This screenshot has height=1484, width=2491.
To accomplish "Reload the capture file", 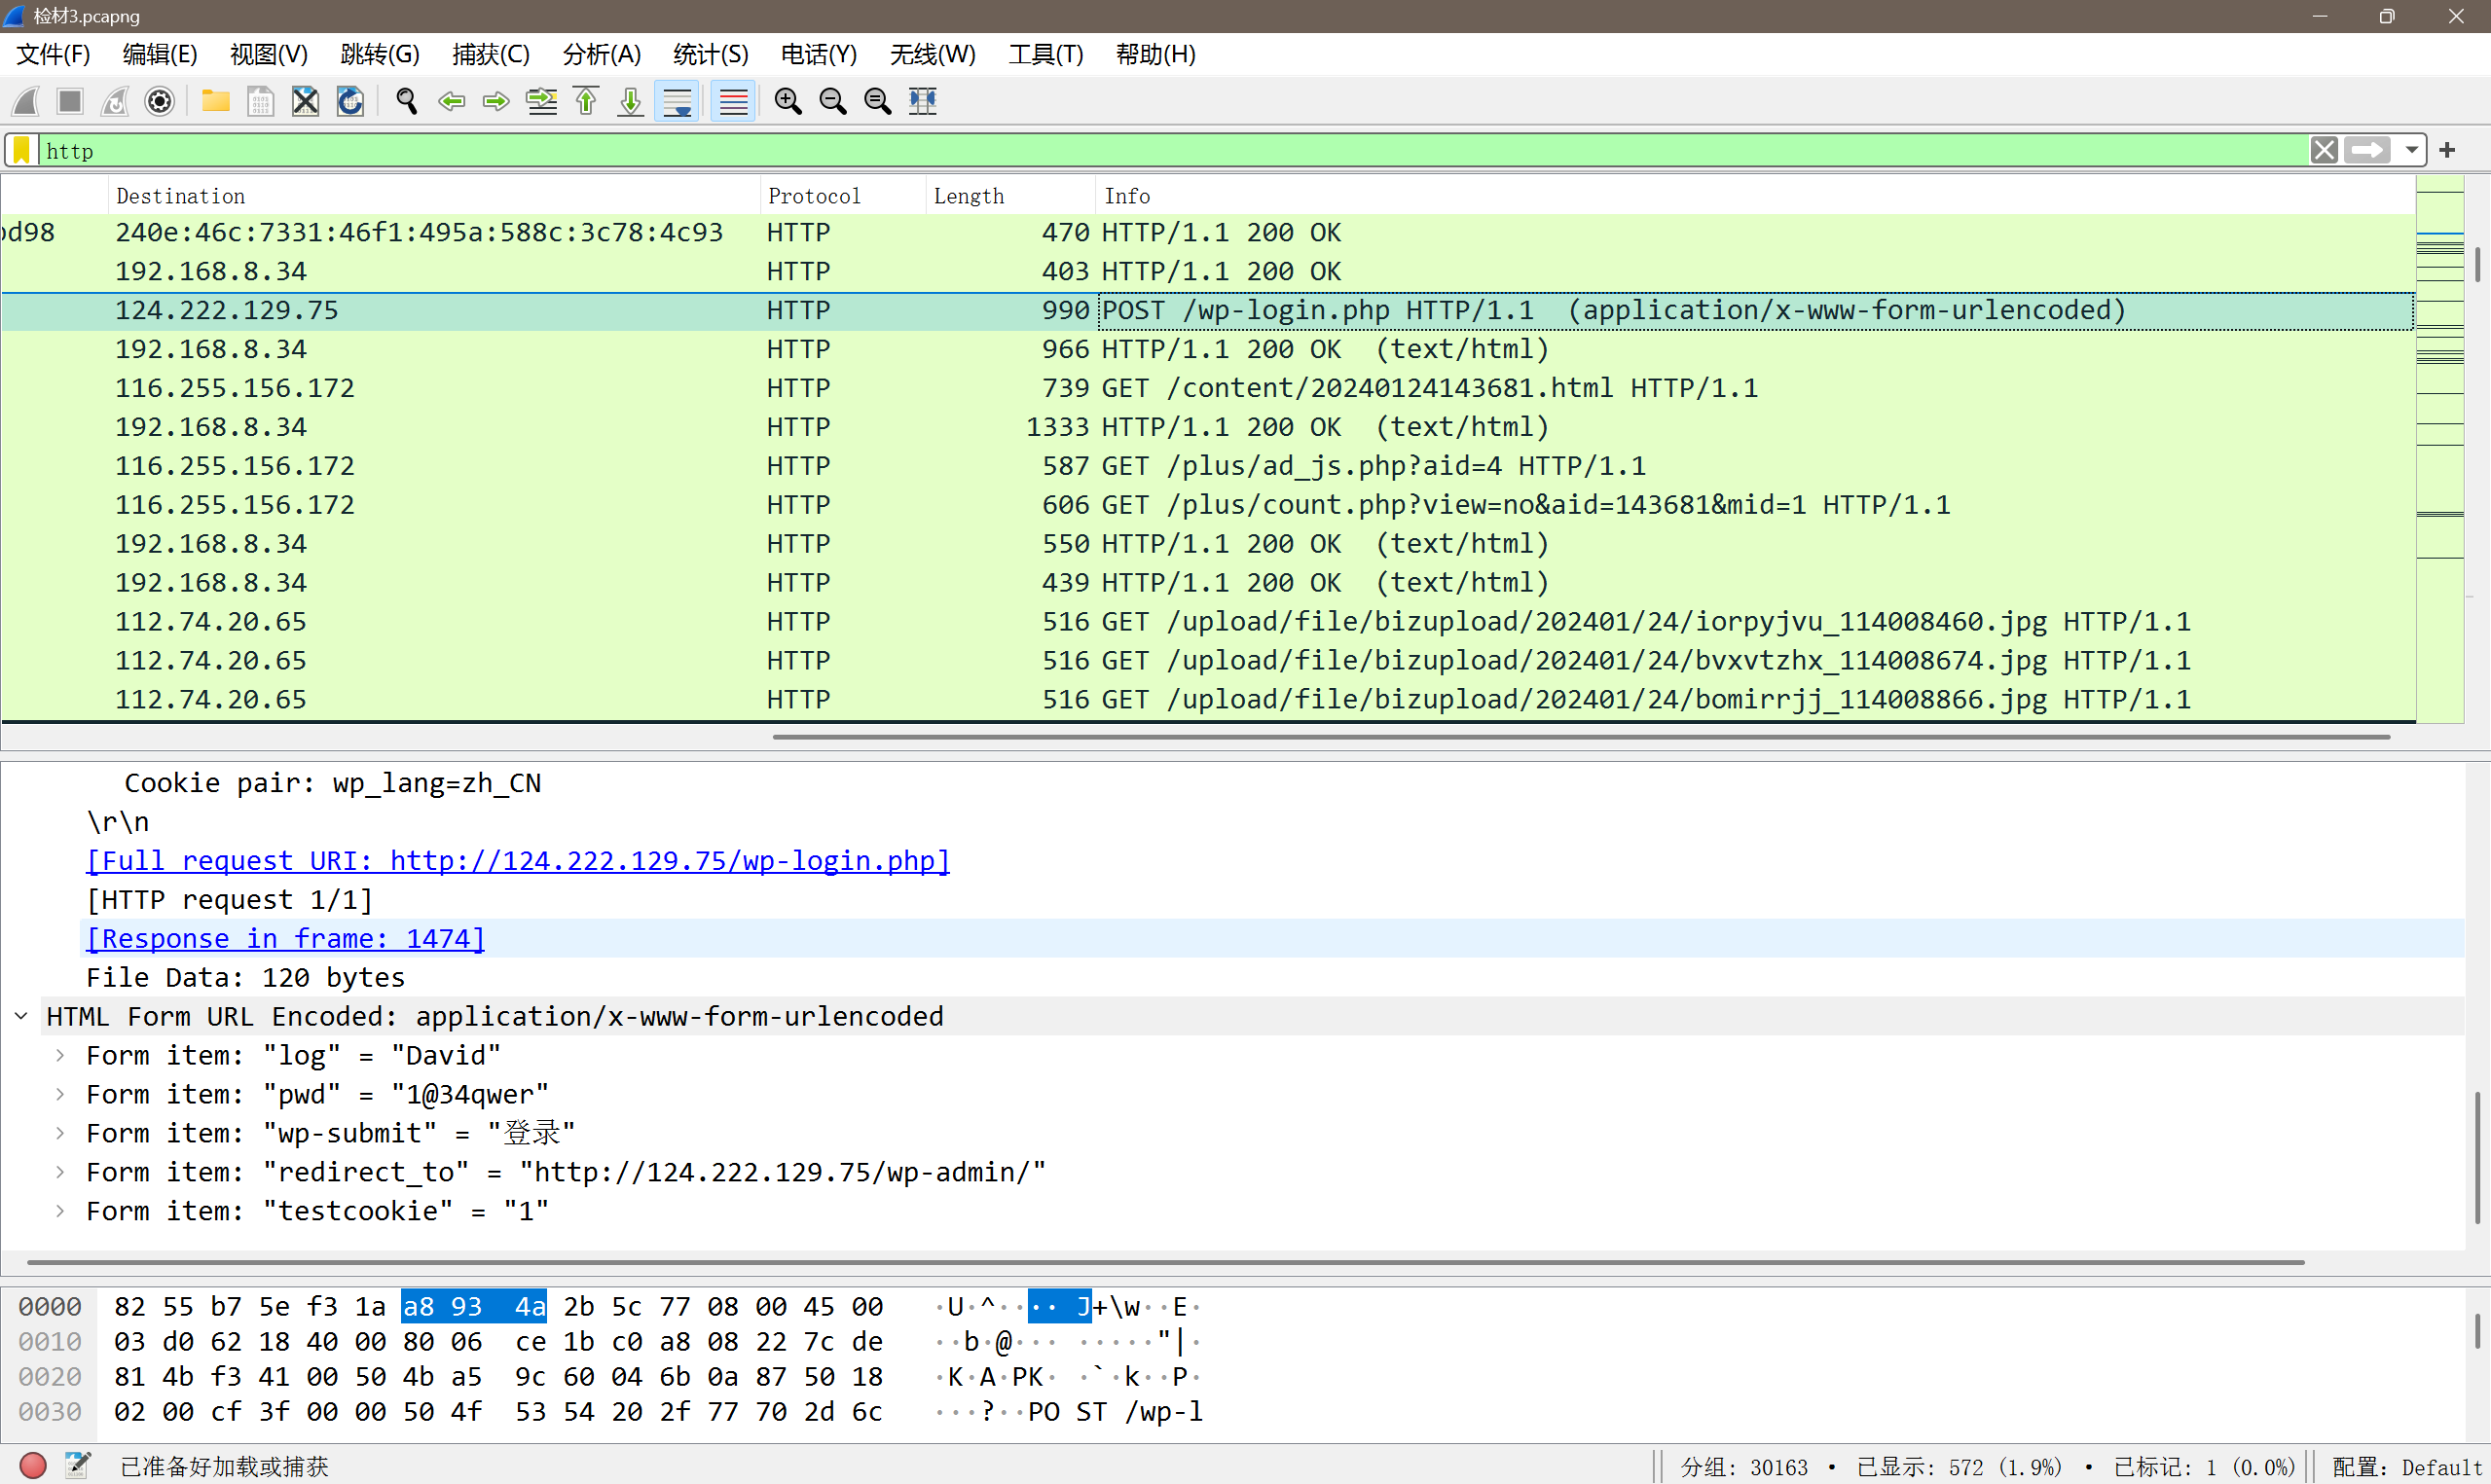I will point(350,101).
